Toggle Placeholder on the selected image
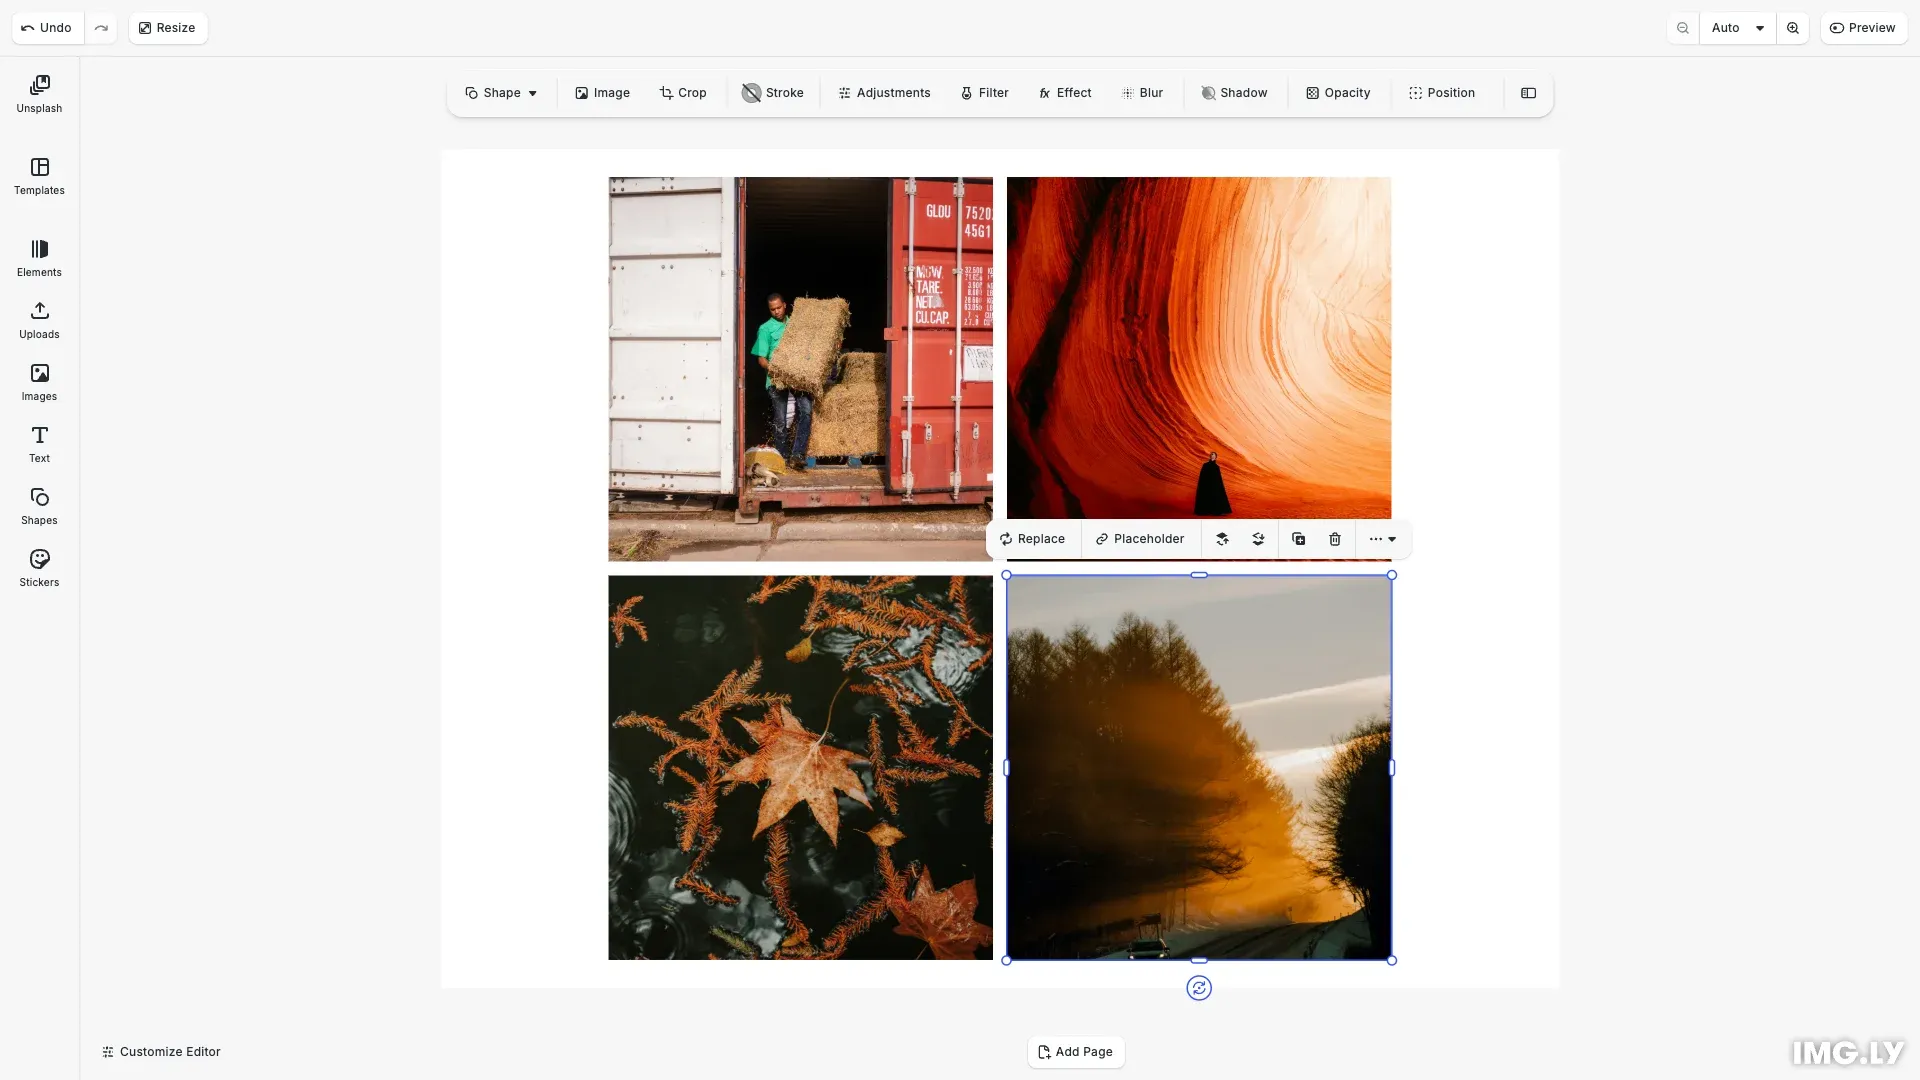The height and width of the screenshot is (1080, 1920). [1139, 539]
